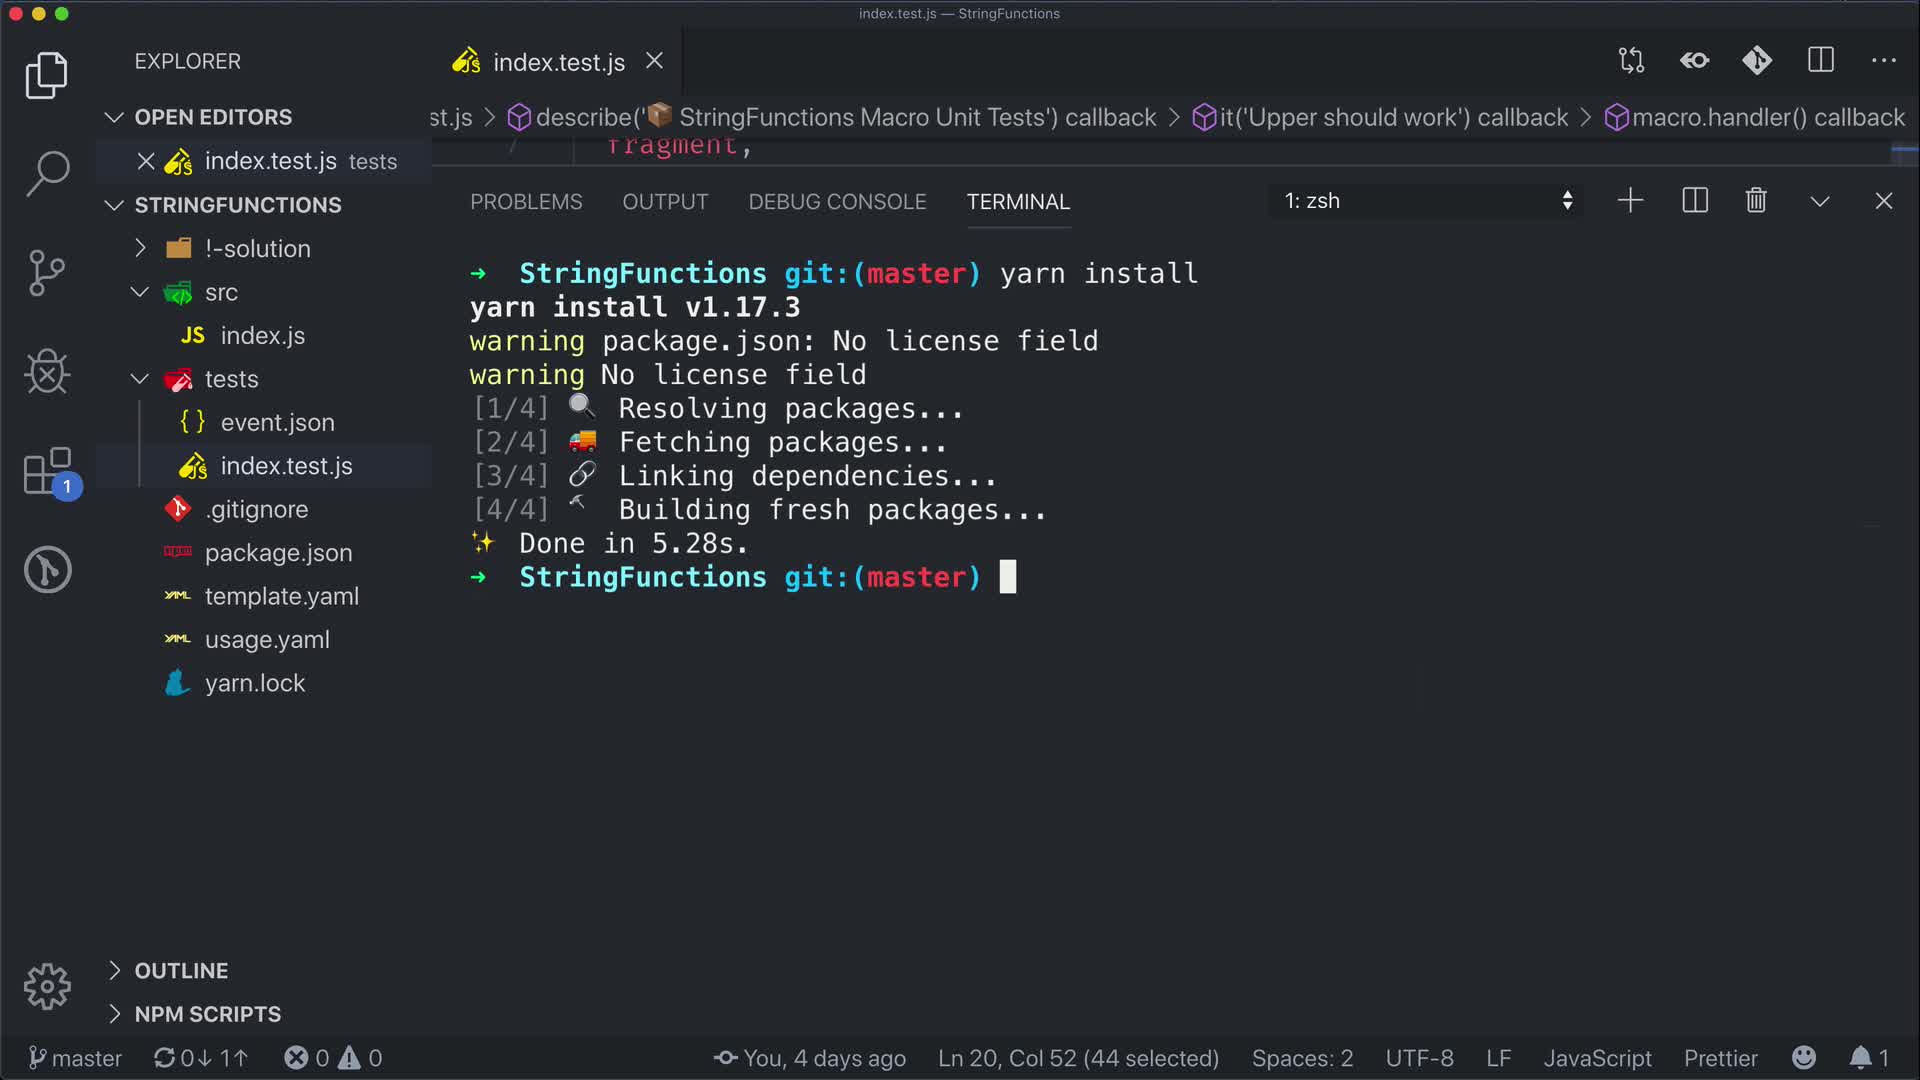The height and width of the screenshot is (1080, 1920).
Task: Click the JavaScript language mode button
Action: click(1597, 1058)
